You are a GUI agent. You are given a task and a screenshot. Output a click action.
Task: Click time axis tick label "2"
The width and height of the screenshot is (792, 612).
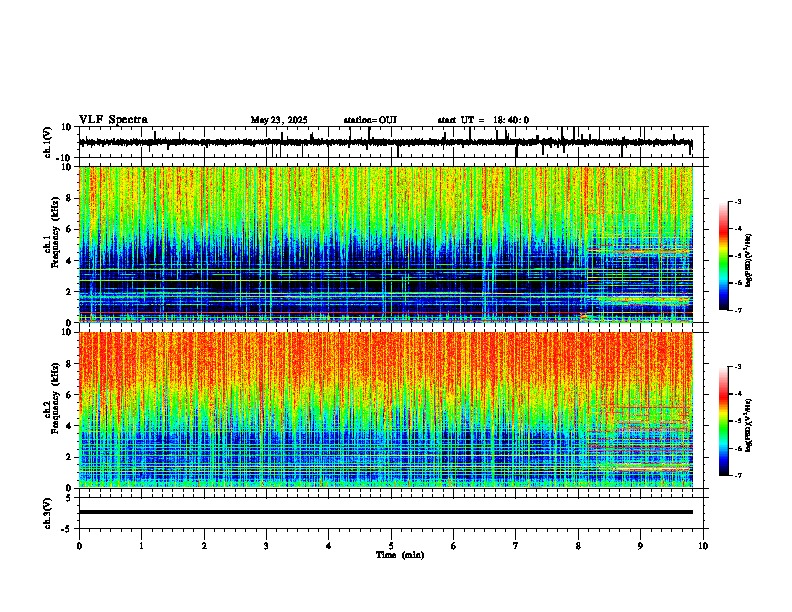click(x=204, y=546)
